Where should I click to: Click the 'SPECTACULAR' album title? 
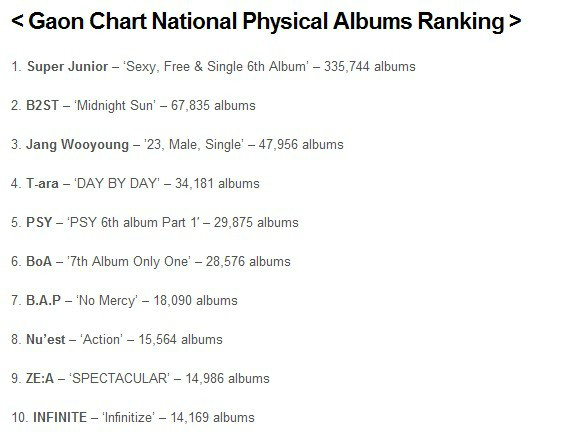(x=119, y=379)
